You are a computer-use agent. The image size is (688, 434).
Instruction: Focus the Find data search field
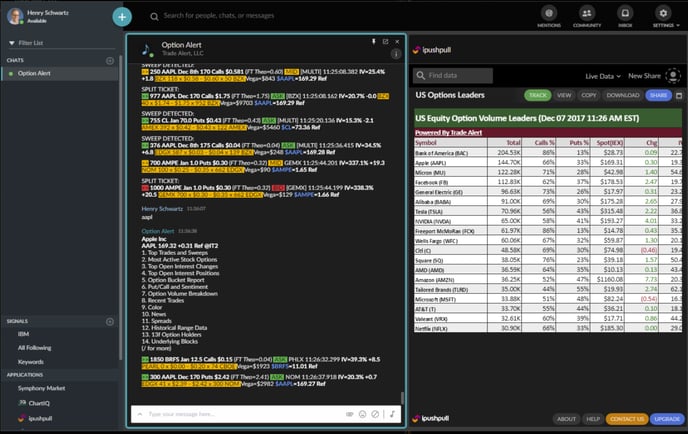point(453,75)
